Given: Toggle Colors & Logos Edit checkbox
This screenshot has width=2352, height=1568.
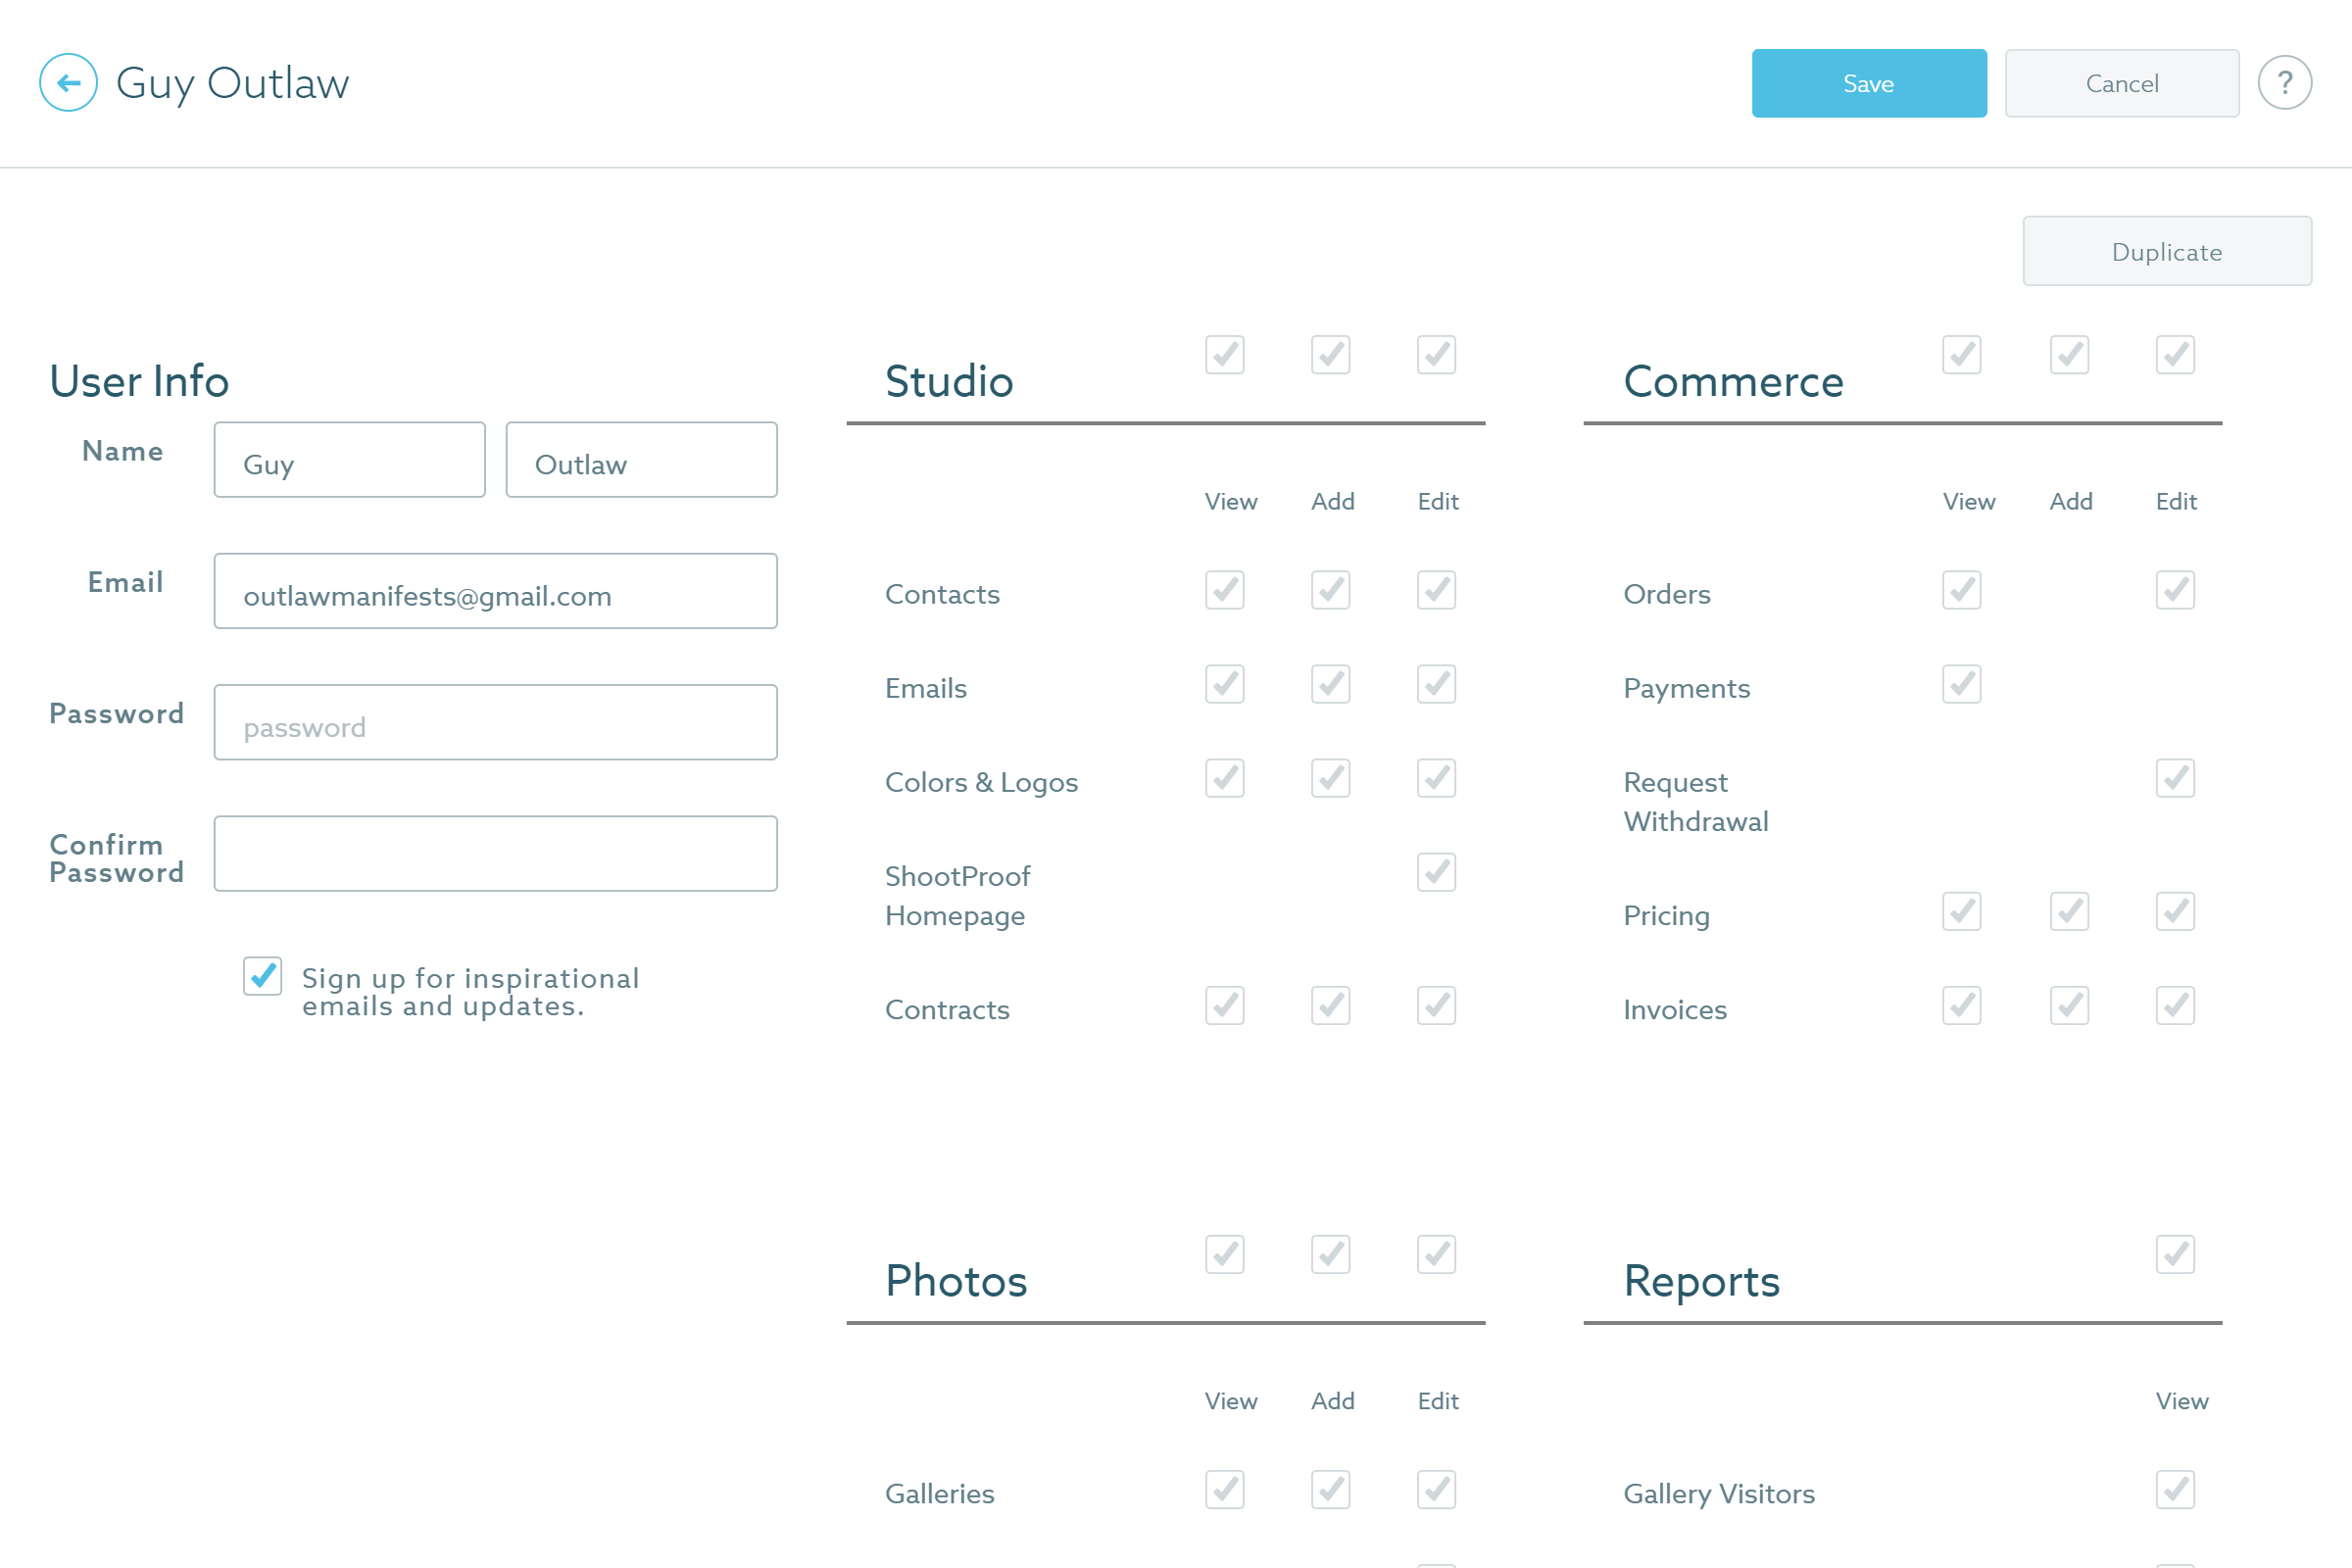Looking at the screenshot, I should click(x=1436, y=778).
